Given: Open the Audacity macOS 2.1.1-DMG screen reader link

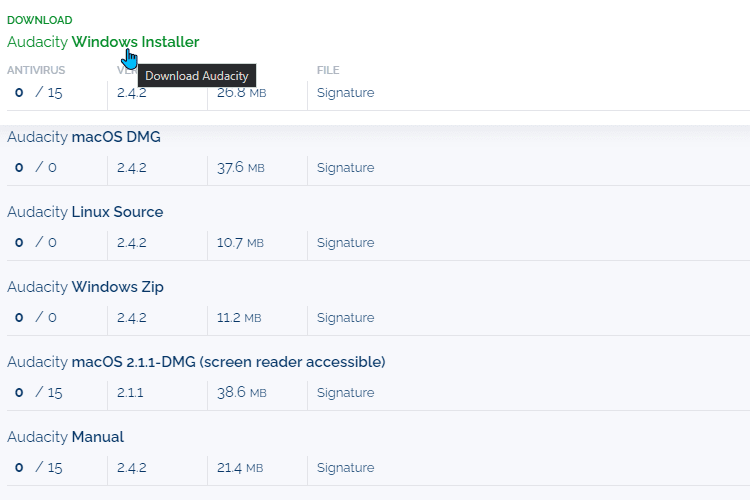Looking at the screenshot, I should (x=196, y=362).
